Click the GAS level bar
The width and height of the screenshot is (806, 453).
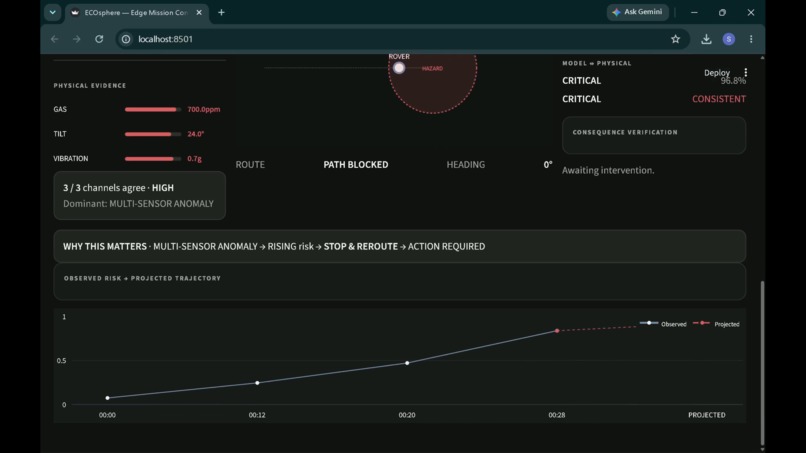pyautogui.click(x=153, y=110)
